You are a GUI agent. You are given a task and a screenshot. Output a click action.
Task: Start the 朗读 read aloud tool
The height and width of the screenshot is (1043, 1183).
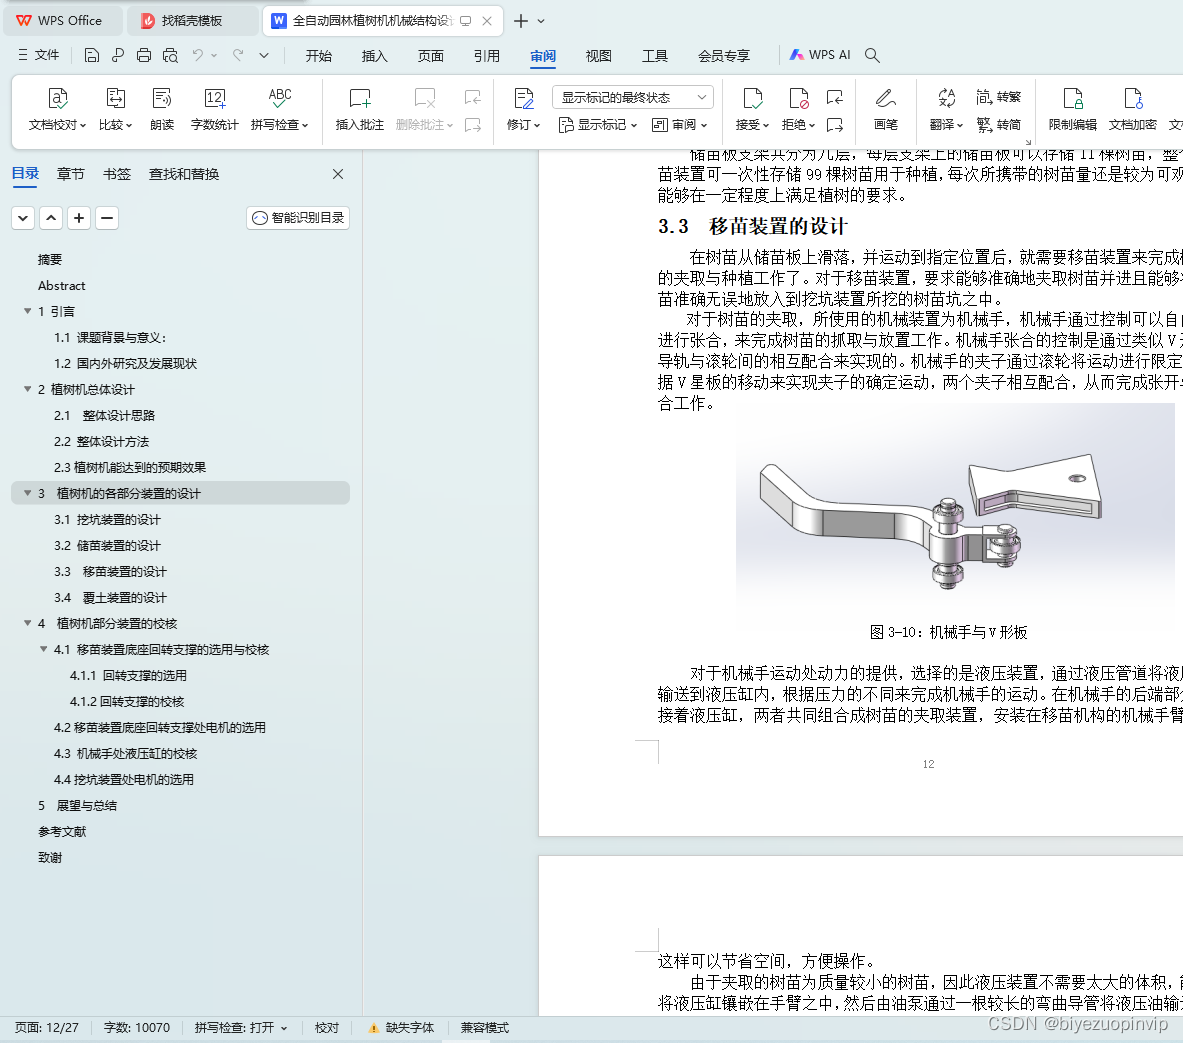coord(161,109)
